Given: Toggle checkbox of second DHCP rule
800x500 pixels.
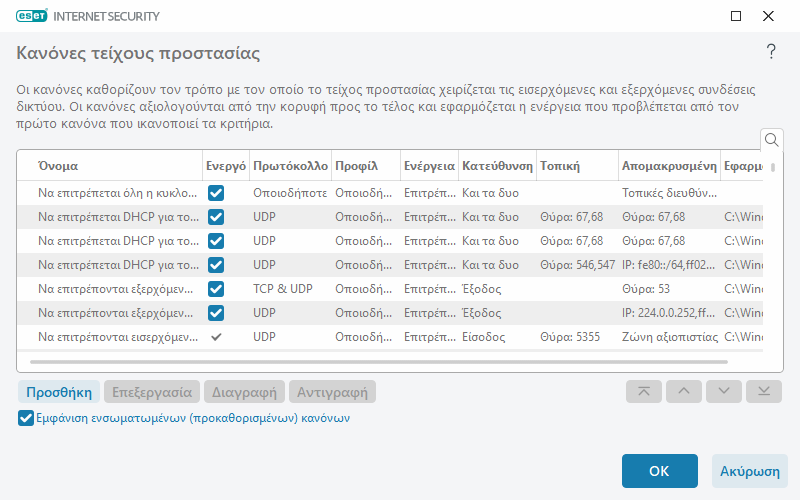Looking at the screenshot, I should (216, 241).
